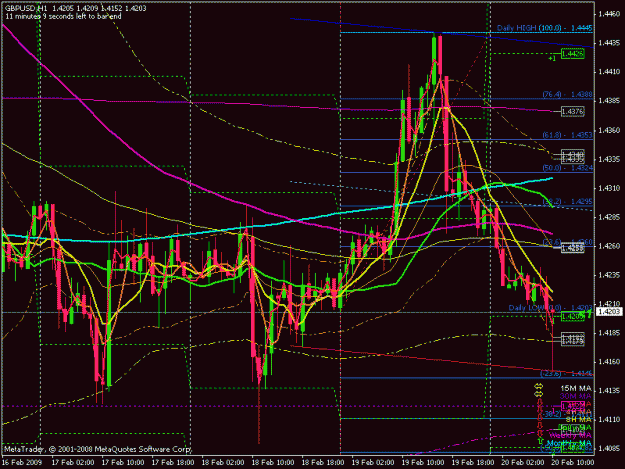This screenshot has height=469, width=625.
Task: Click the '19 Feb 02:00' time axis label
Action: click(373, 462)
